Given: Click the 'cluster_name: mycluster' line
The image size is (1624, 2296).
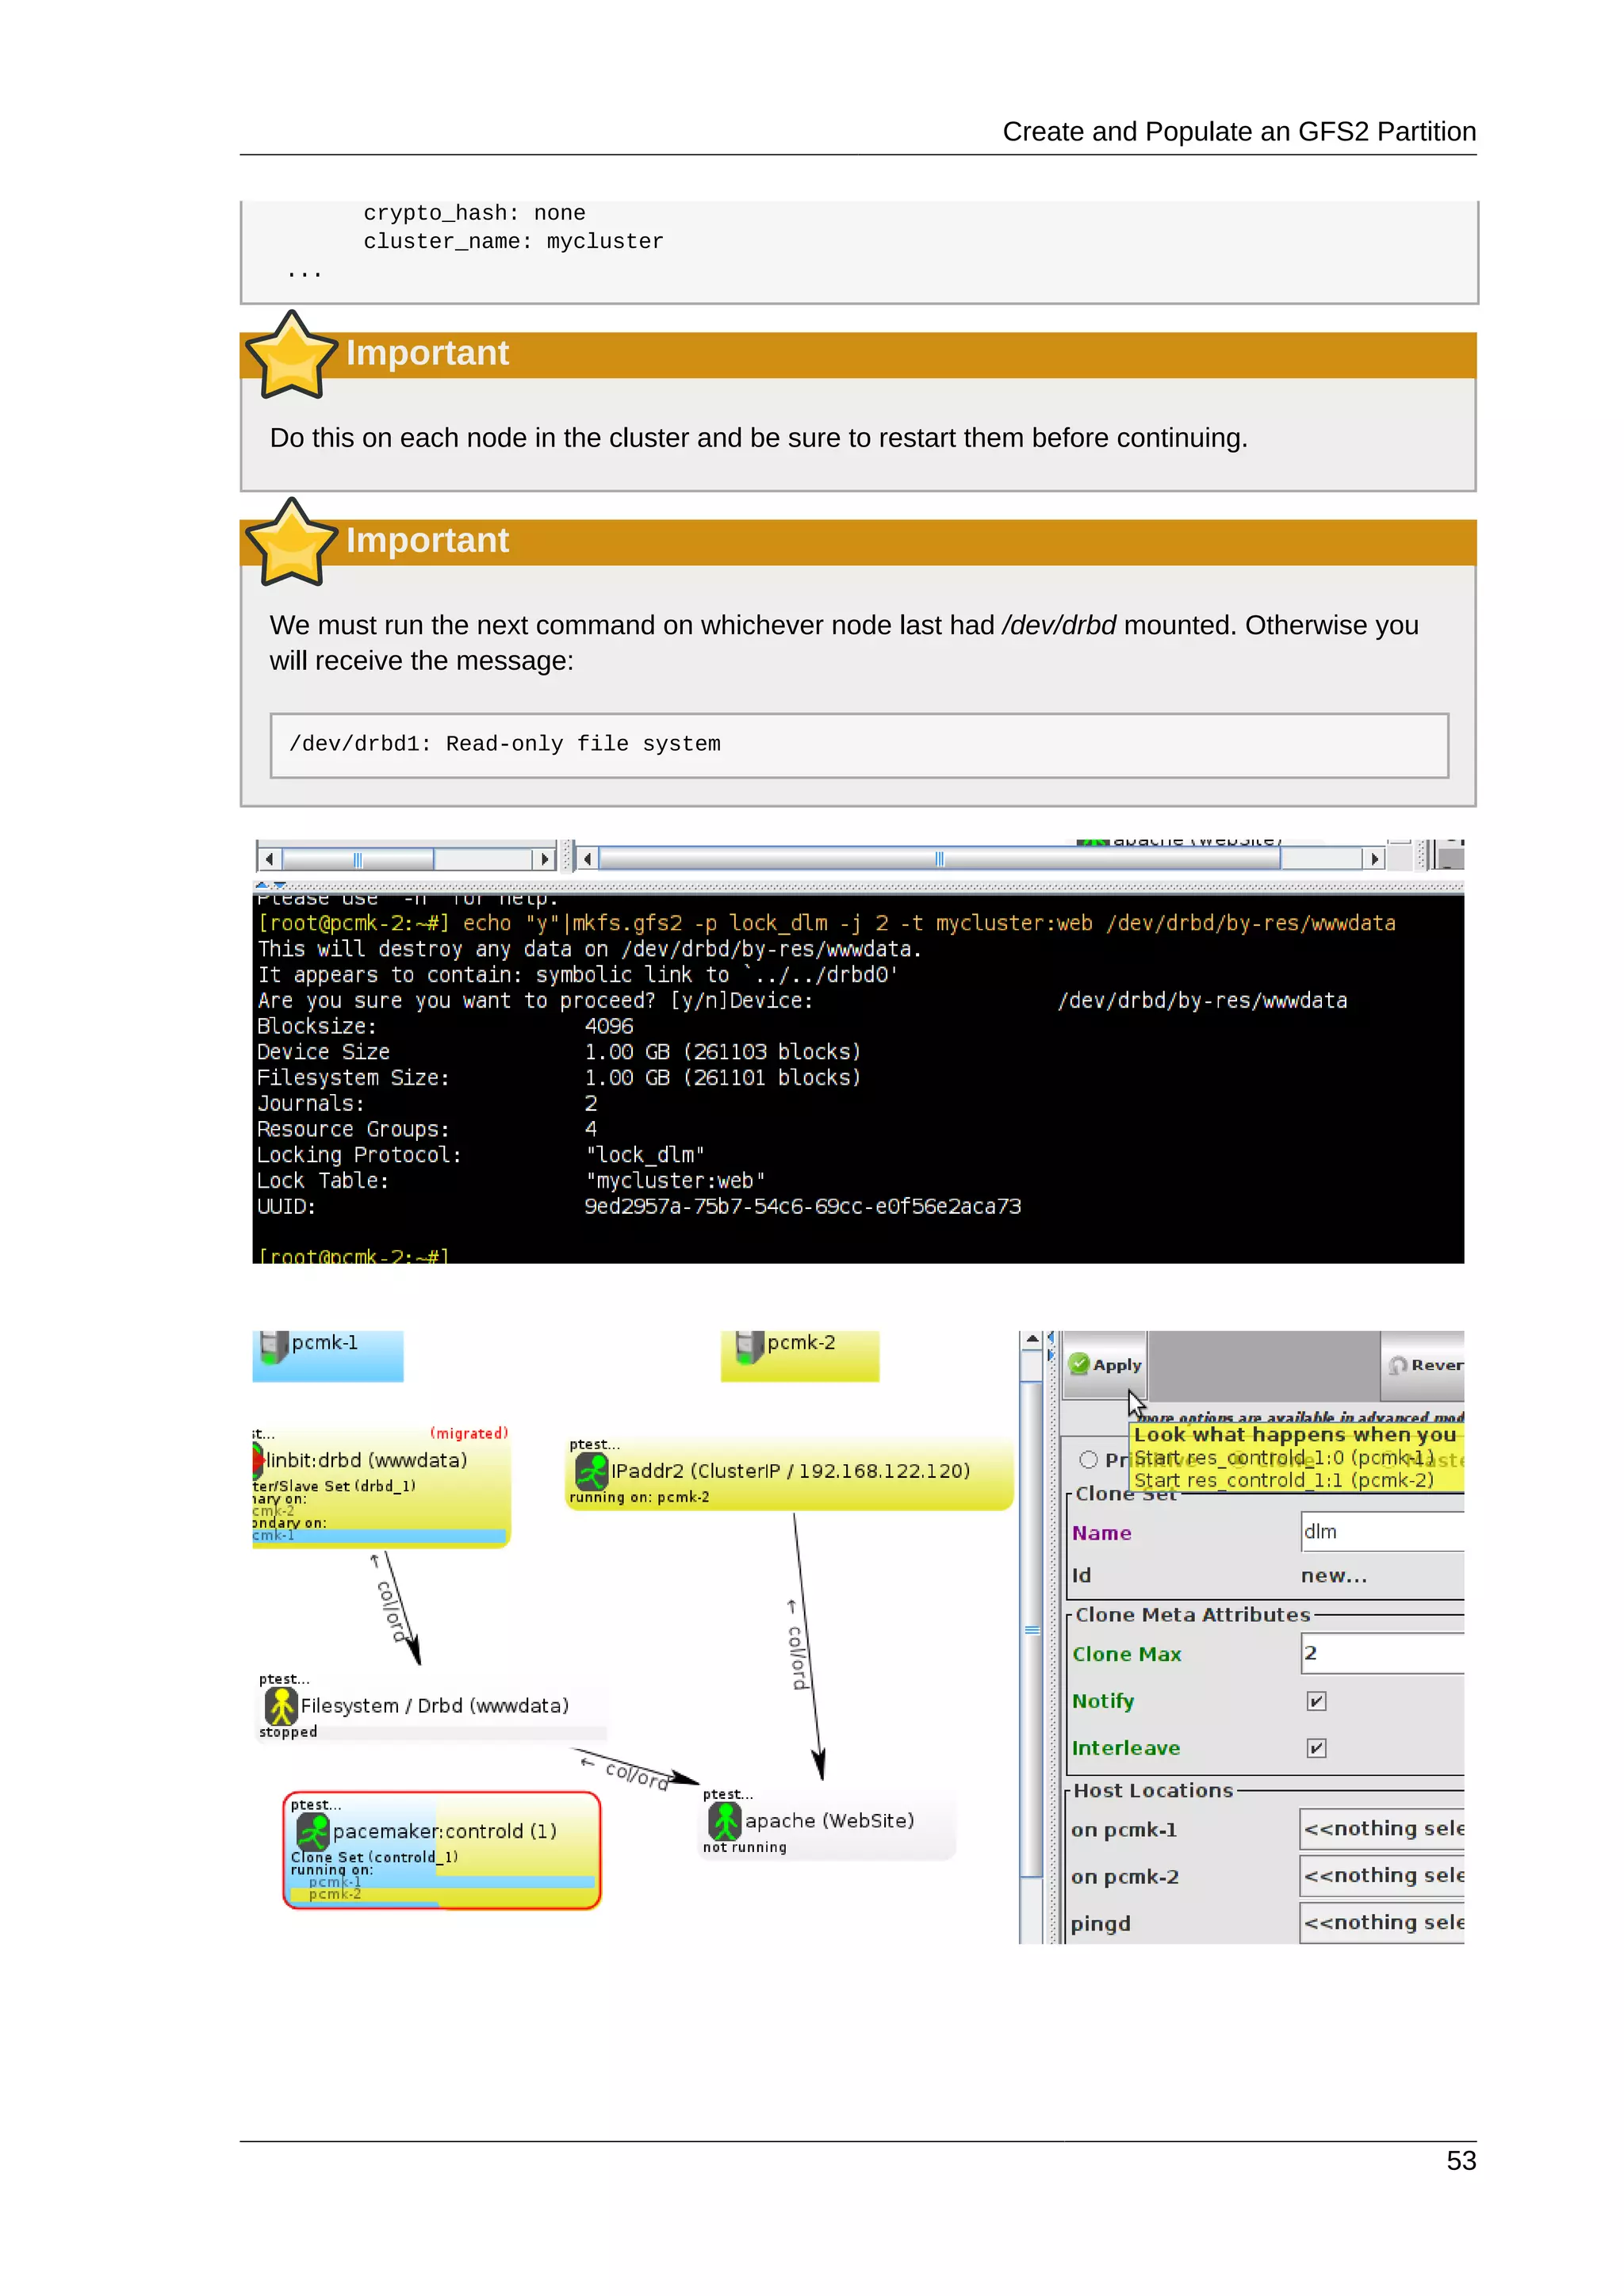Looking at the screenshot, I should pos(513,242).
